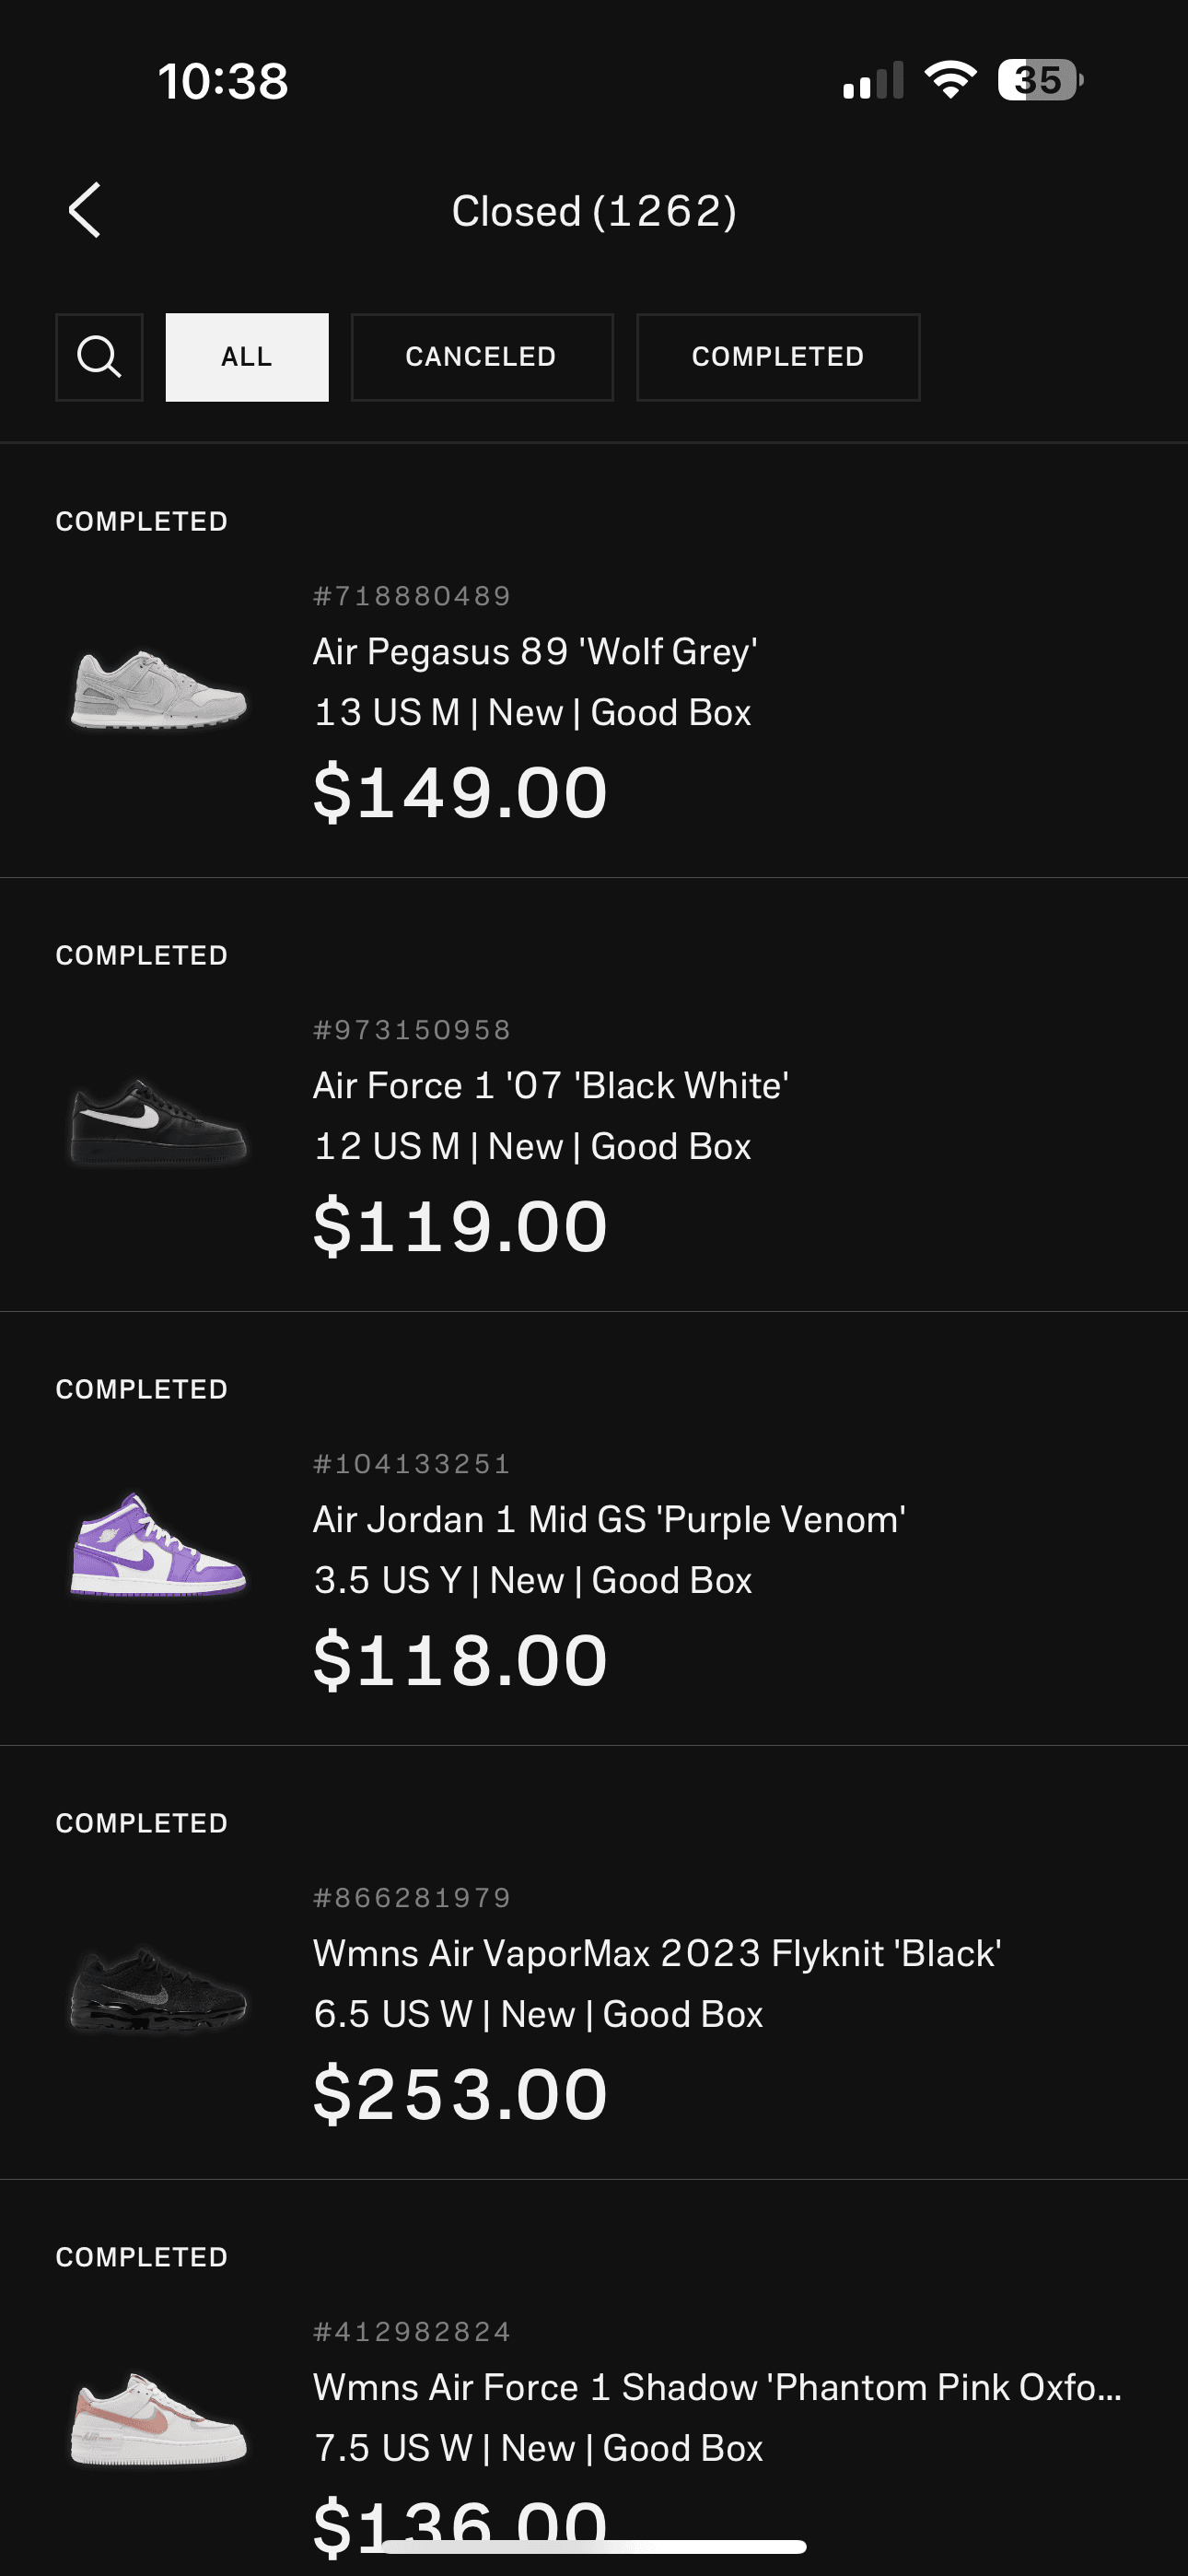Open Wmns Air Force 1 Shadow order
The image size is (1188, 2576).
594,2378
